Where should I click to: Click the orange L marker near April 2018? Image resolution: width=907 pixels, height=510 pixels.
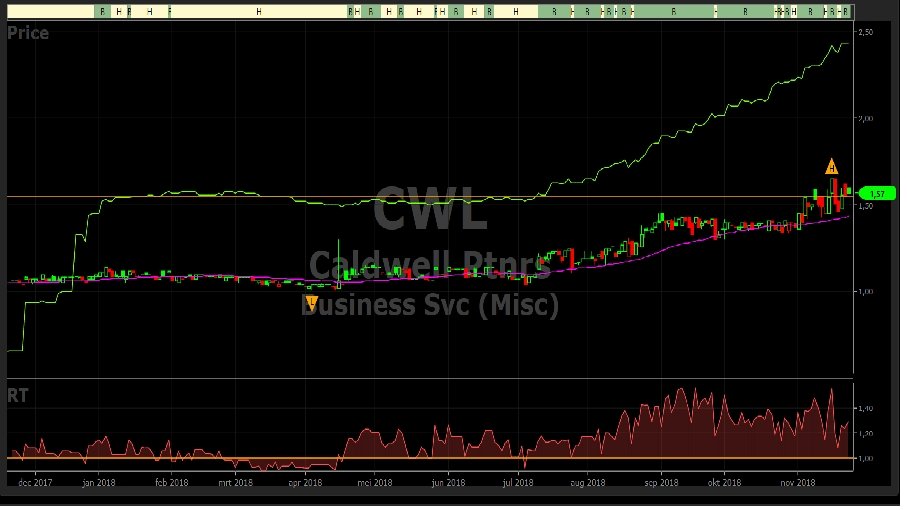(x=312, y=303)
